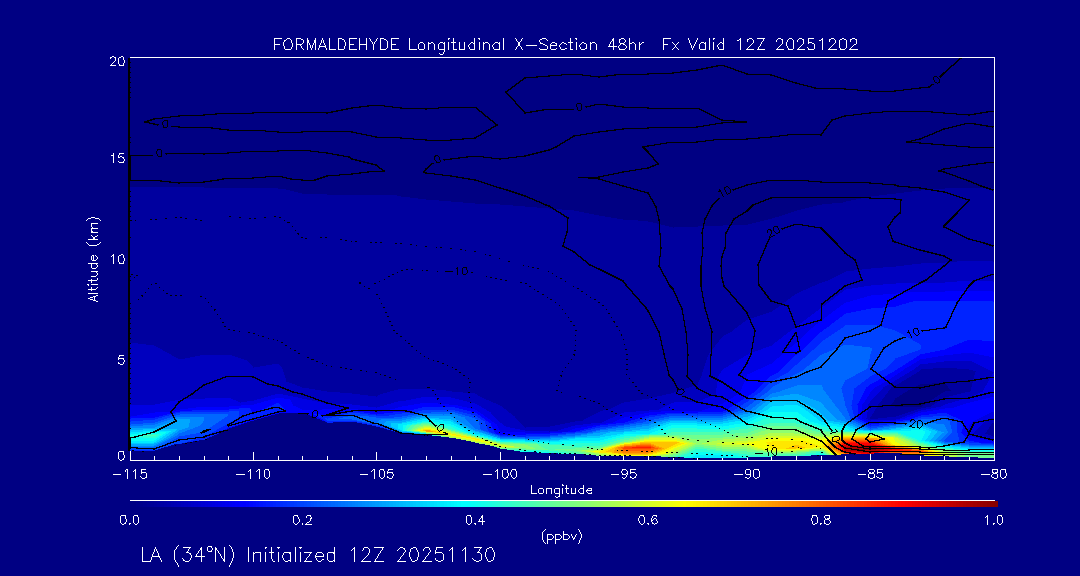Click the 'Longitude' x-axis label

pos(561,490)
